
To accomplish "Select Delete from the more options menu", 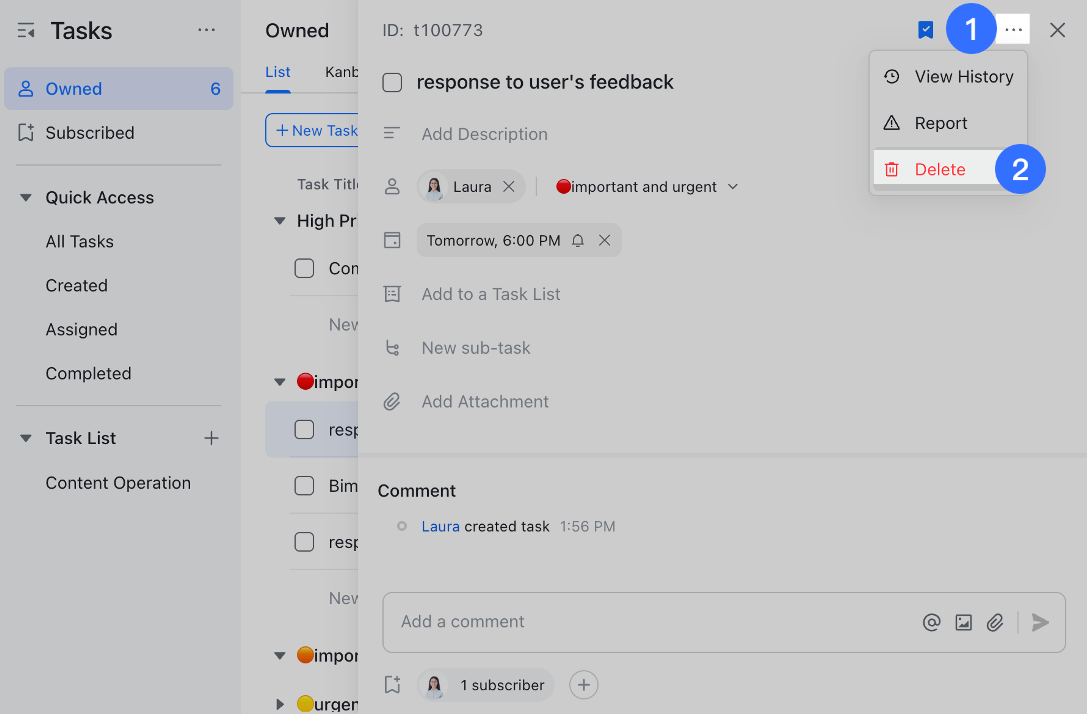I will pyautogui.click(x=940, y=168).
